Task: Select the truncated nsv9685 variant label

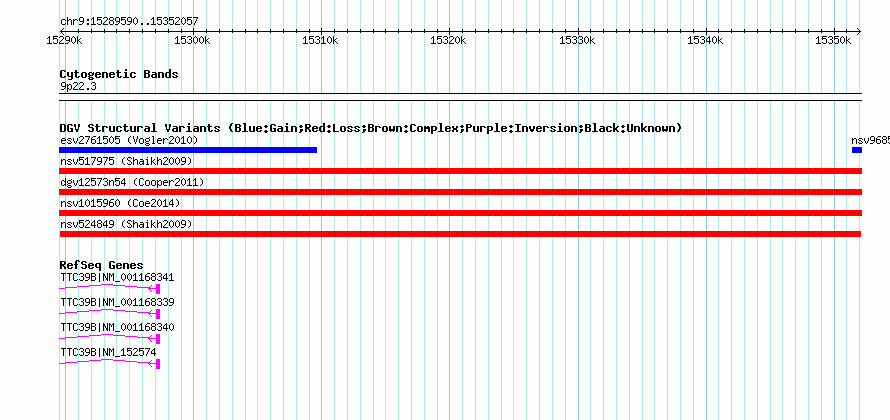Action: click(870, 140)
